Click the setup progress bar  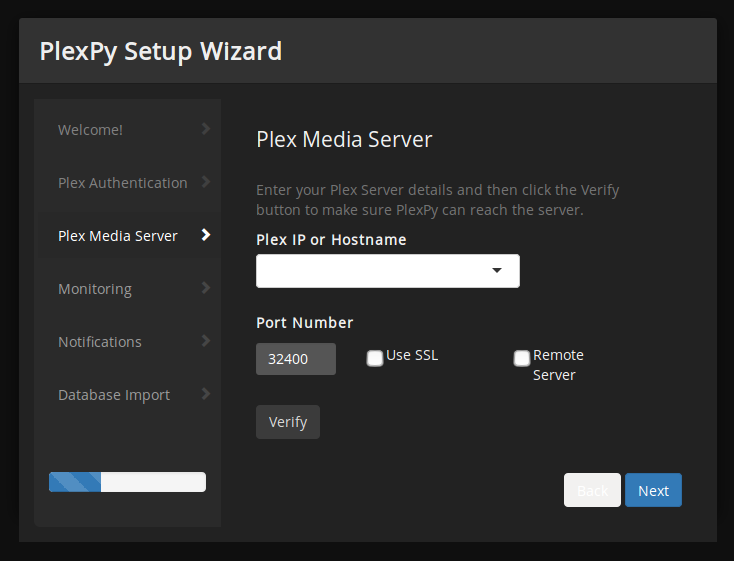[127, 482]
